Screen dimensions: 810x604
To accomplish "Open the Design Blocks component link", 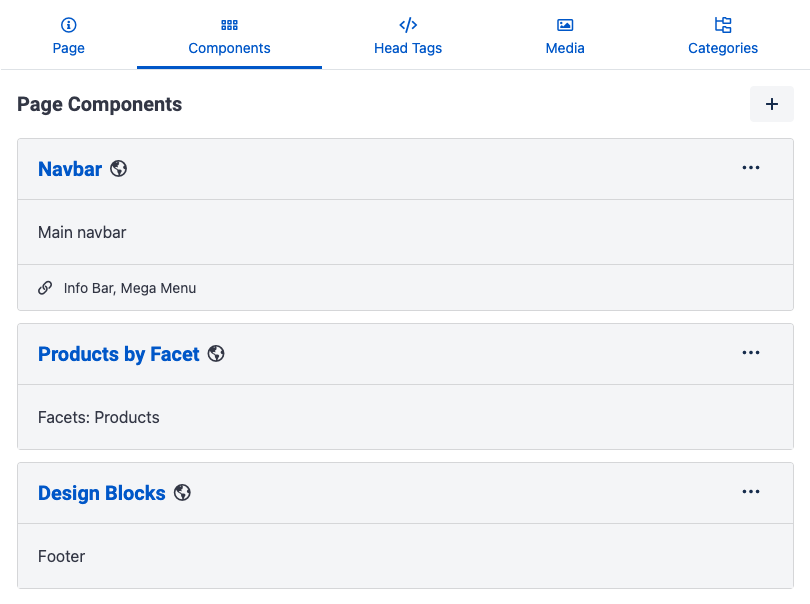I will 102,493.
